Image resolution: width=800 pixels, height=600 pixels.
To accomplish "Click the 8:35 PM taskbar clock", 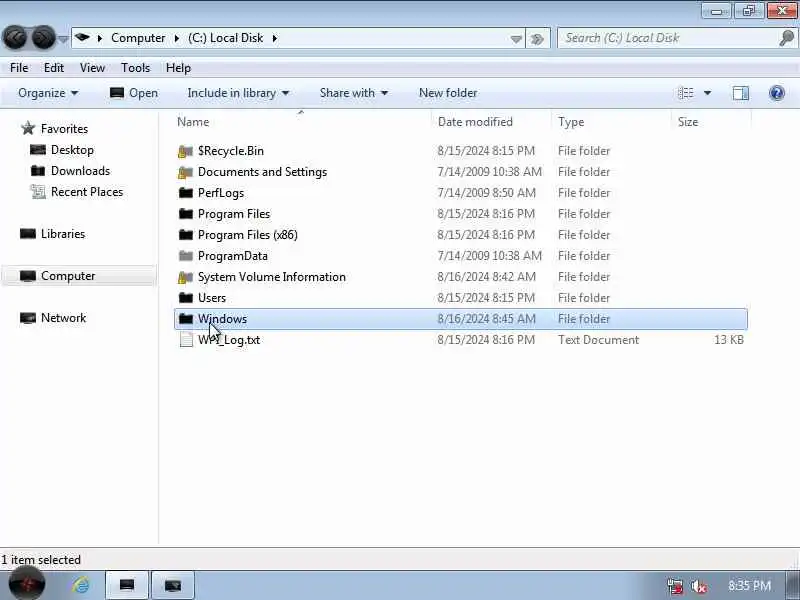I will (749, 585).
